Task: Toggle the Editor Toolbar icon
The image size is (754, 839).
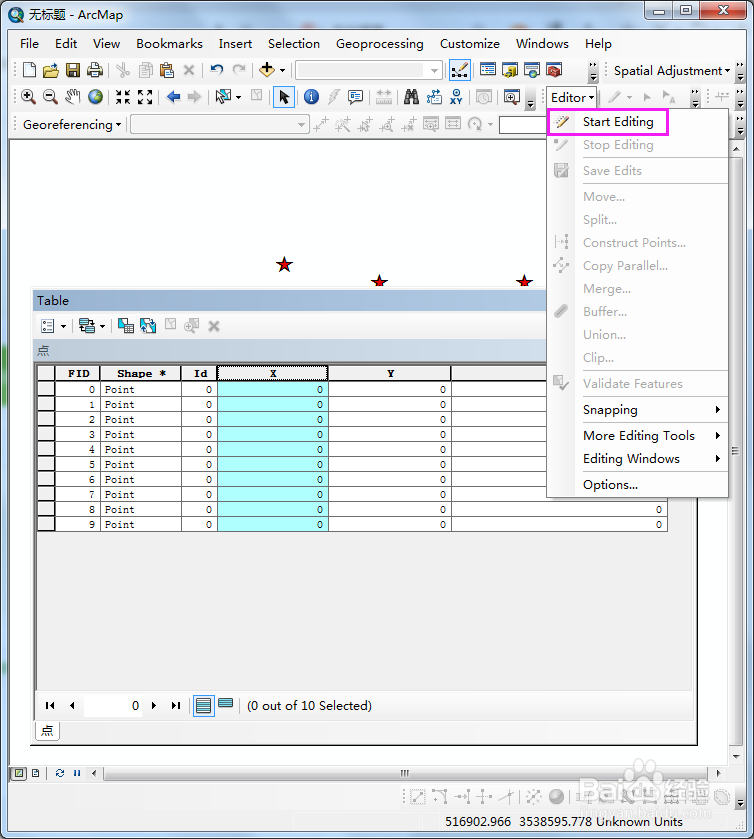Action: (x=460, y=70)
